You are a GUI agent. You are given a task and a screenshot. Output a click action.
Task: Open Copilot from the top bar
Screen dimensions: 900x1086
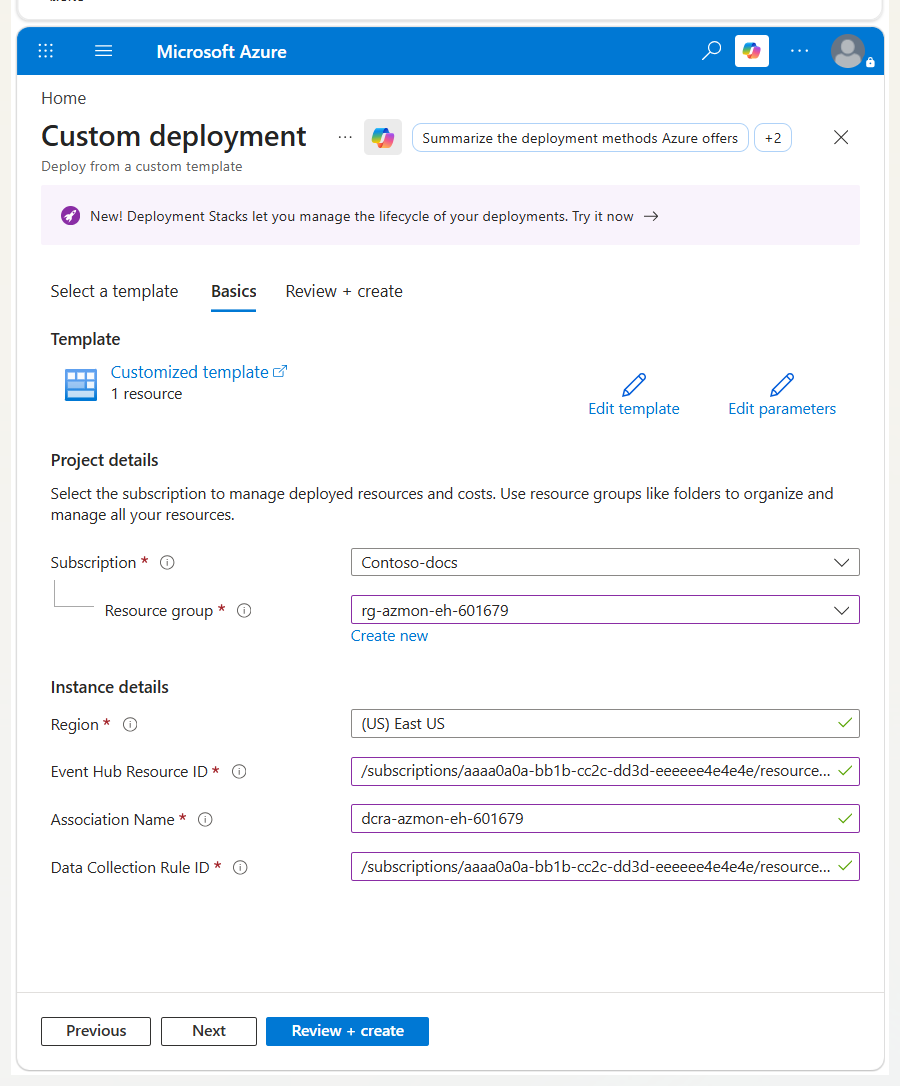(752, 51)
